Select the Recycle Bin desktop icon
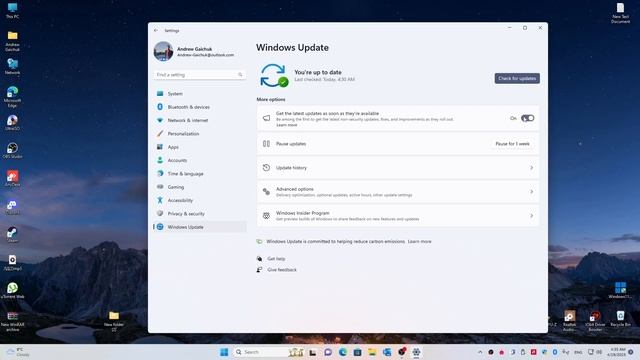The width and height of the screenshot is (640, 360). tap(620, 319)
